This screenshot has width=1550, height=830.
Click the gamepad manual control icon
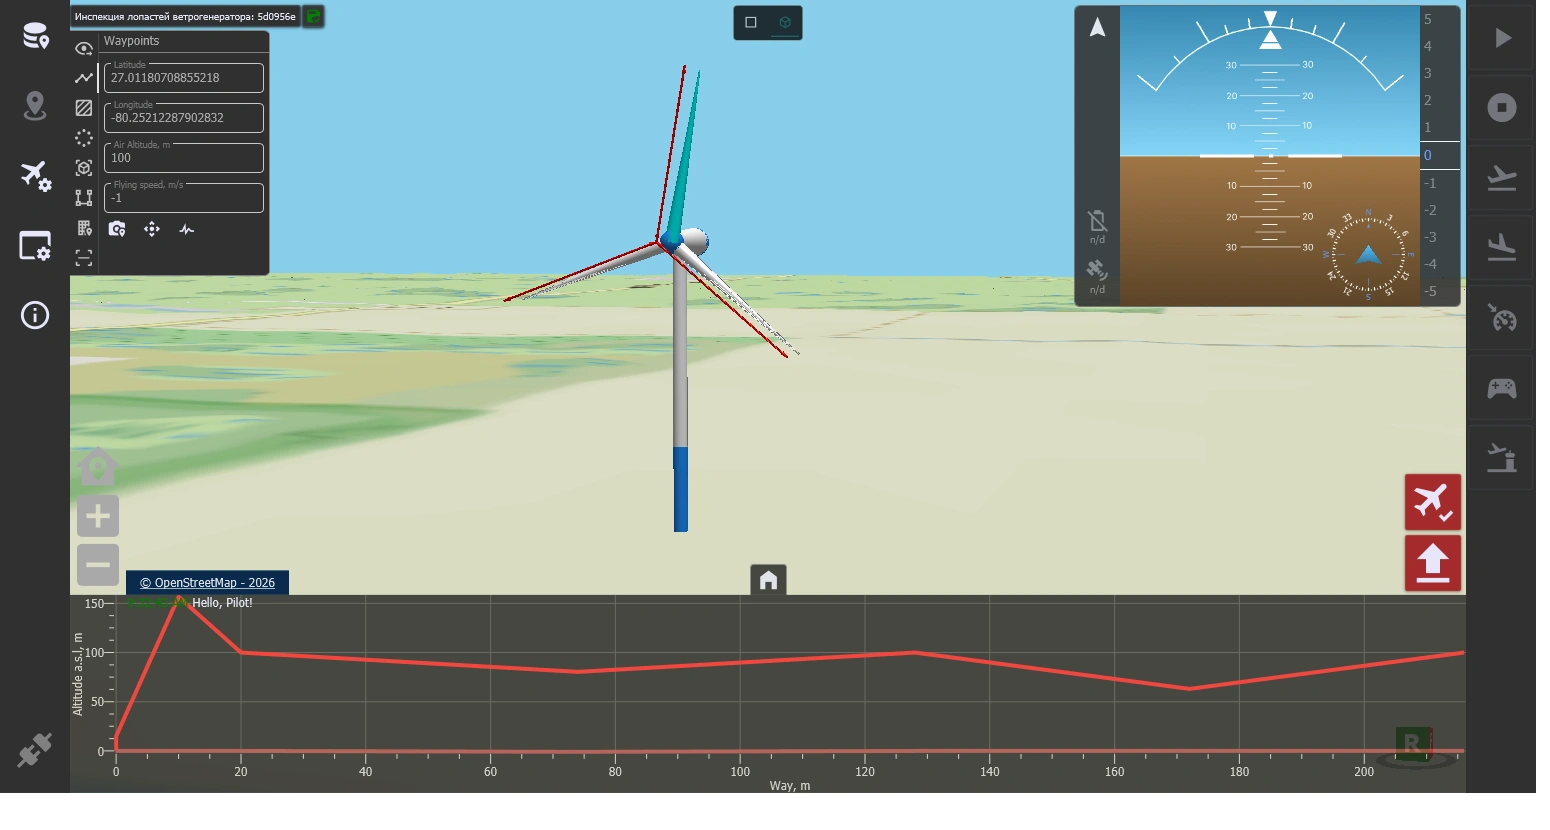tap(1502, 388)
